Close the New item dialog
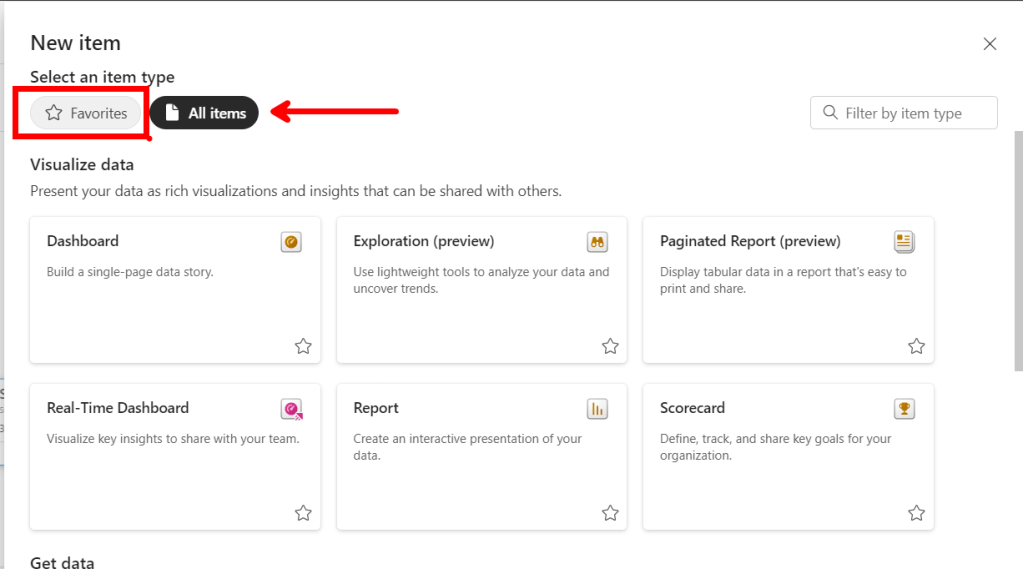 (x=989, y=44)
